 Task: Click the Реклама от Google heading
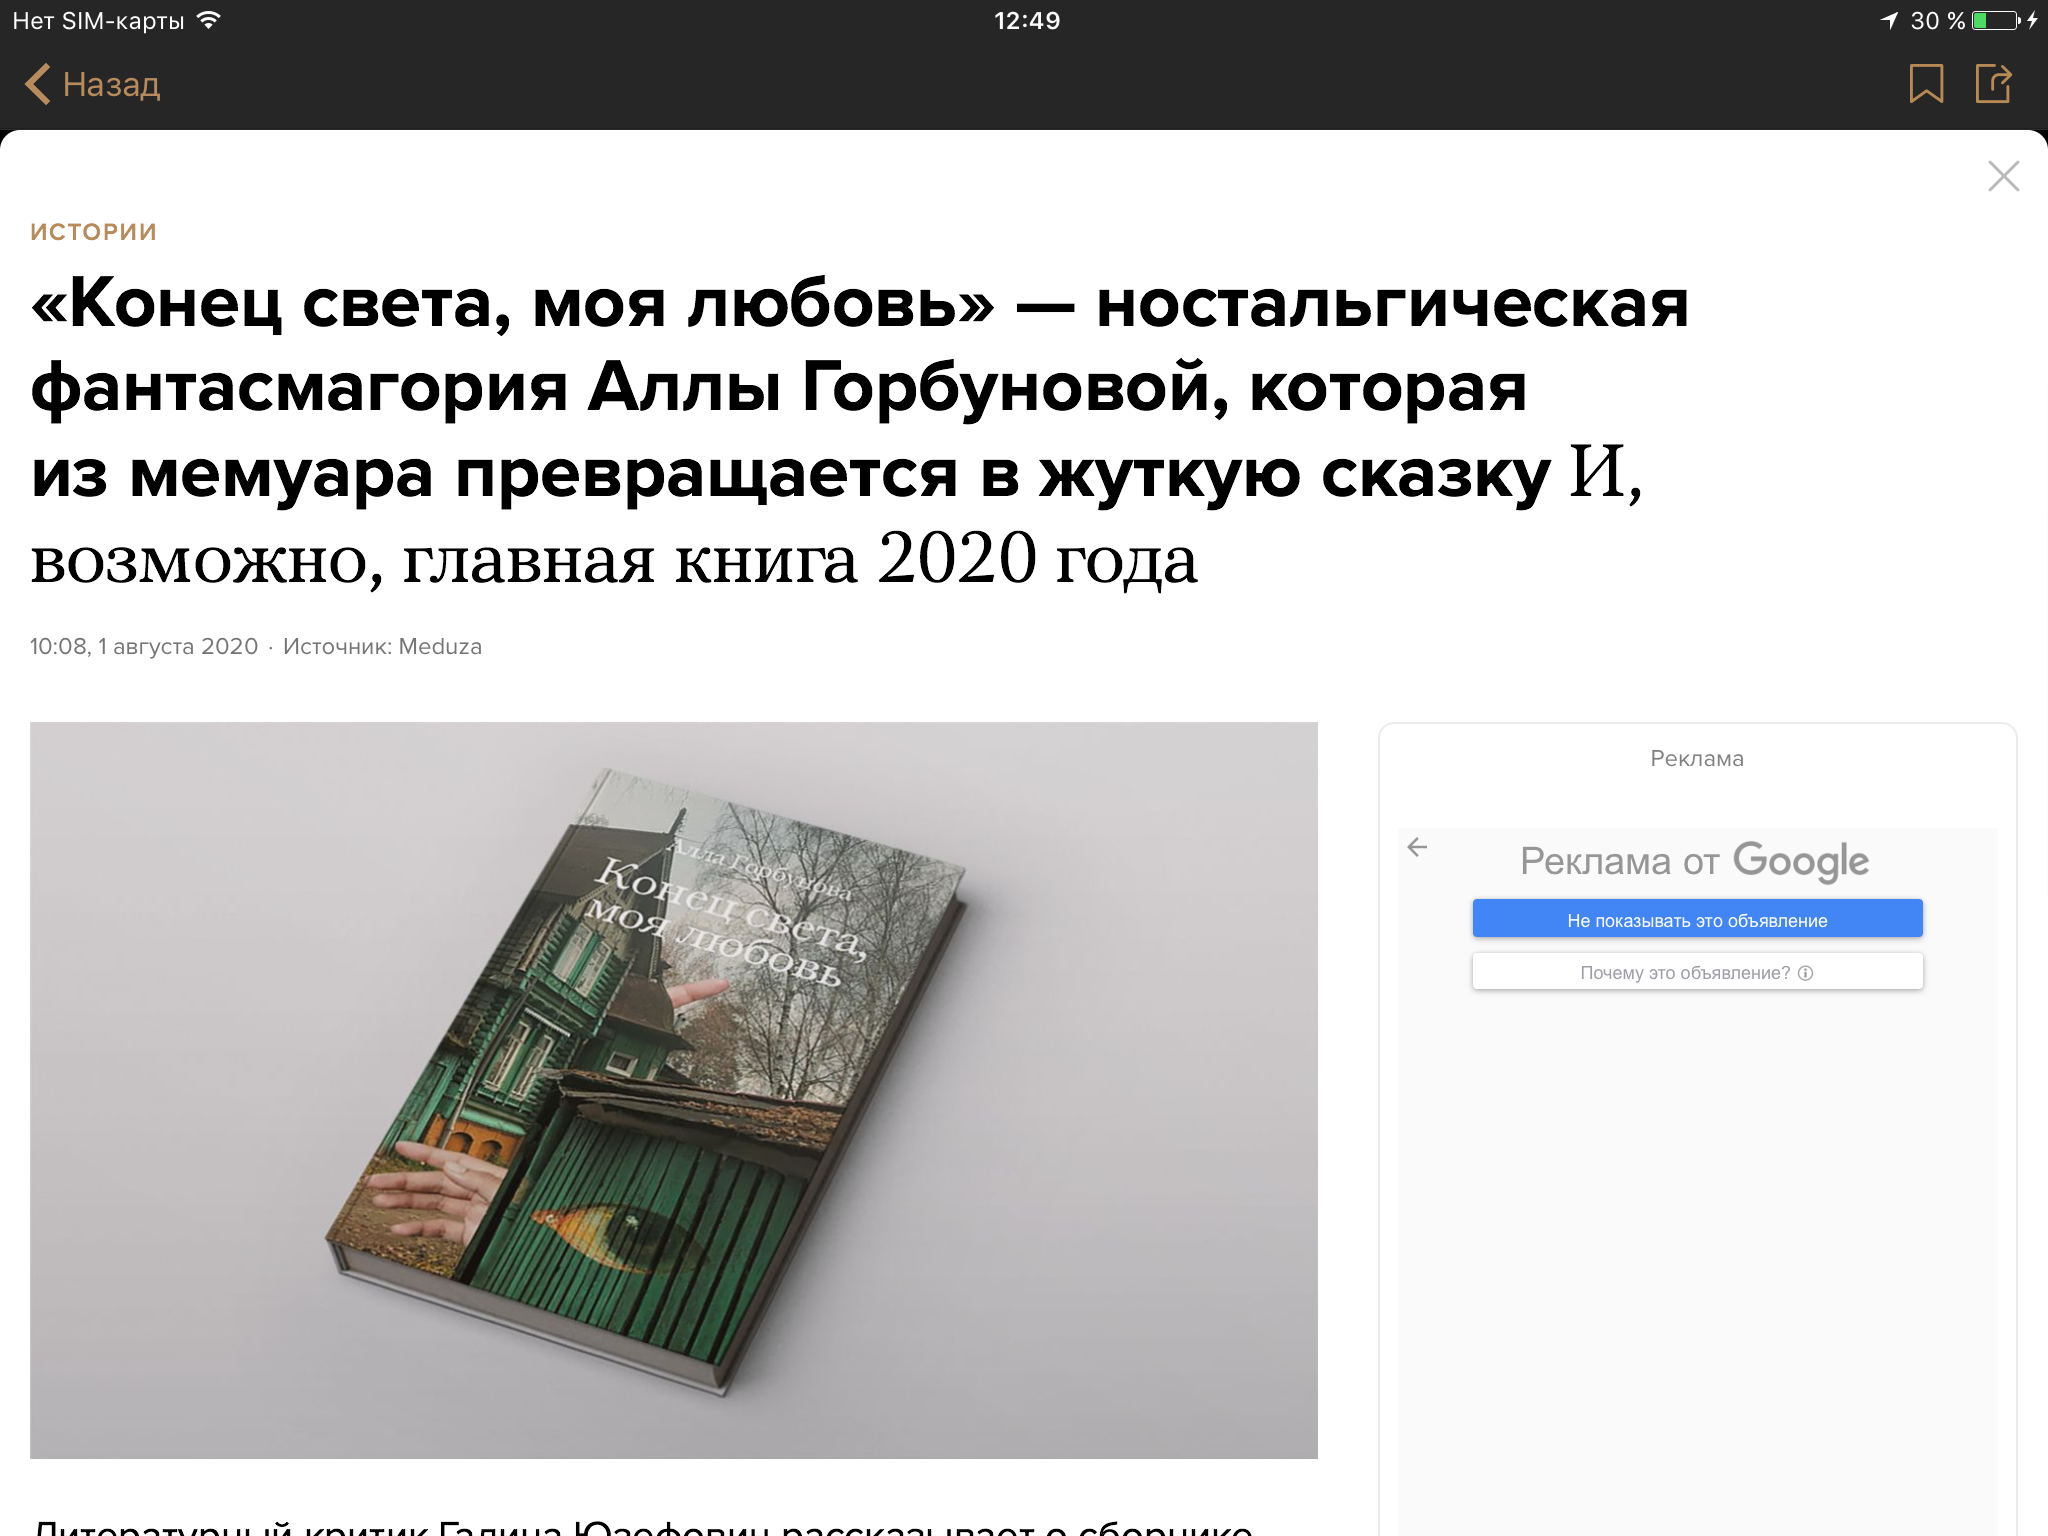[x=1694, y=861]
